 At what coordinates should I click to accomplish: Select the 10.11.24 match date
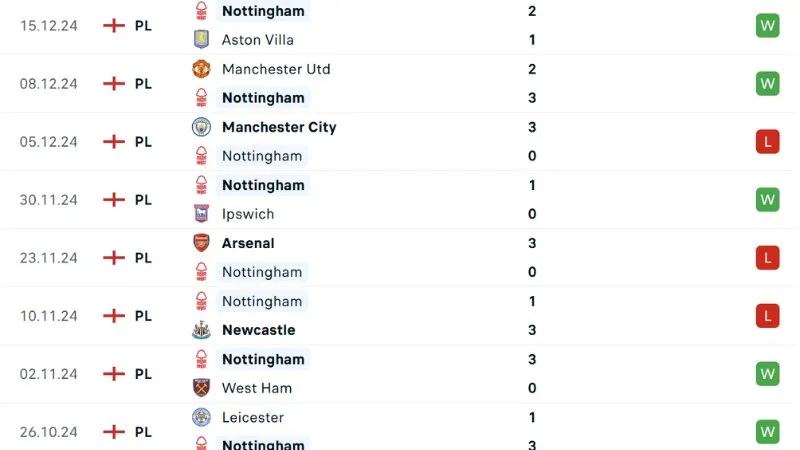point(49,316)
